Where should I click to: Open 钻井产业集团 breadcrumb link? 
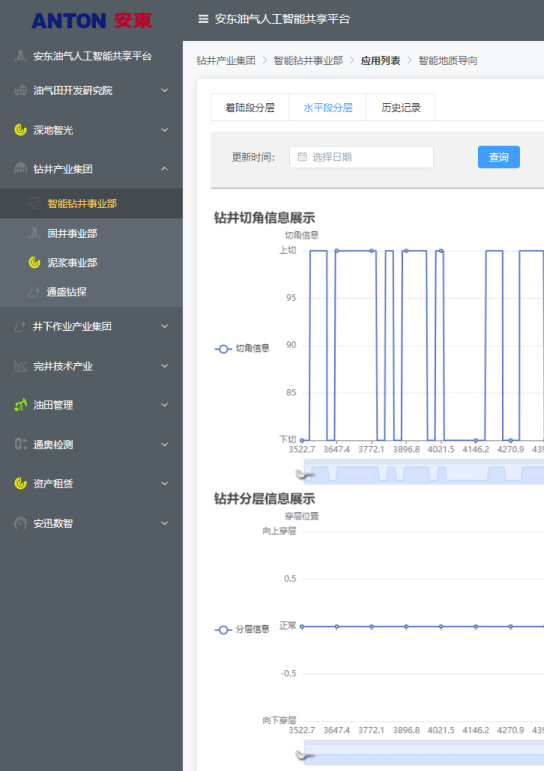tap(226, 60)
